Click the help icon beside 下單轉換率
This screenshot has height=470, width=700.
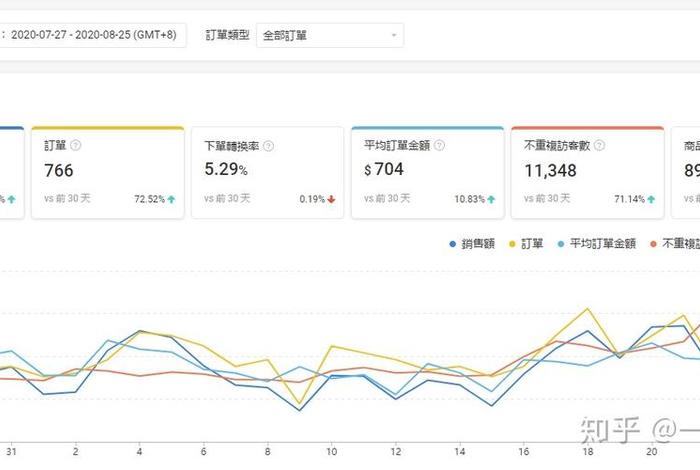(268, 145)
